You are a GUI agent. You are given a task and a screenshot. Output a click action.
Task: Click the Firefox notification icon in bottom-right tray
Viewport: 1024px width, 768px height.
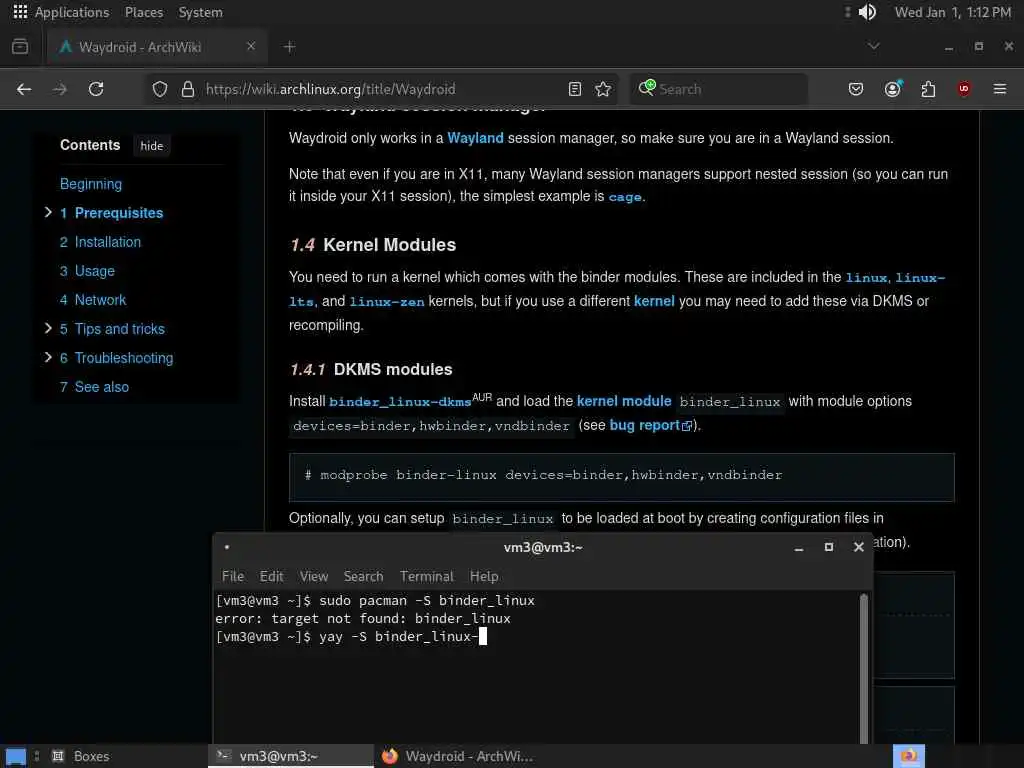coord(909,756)
